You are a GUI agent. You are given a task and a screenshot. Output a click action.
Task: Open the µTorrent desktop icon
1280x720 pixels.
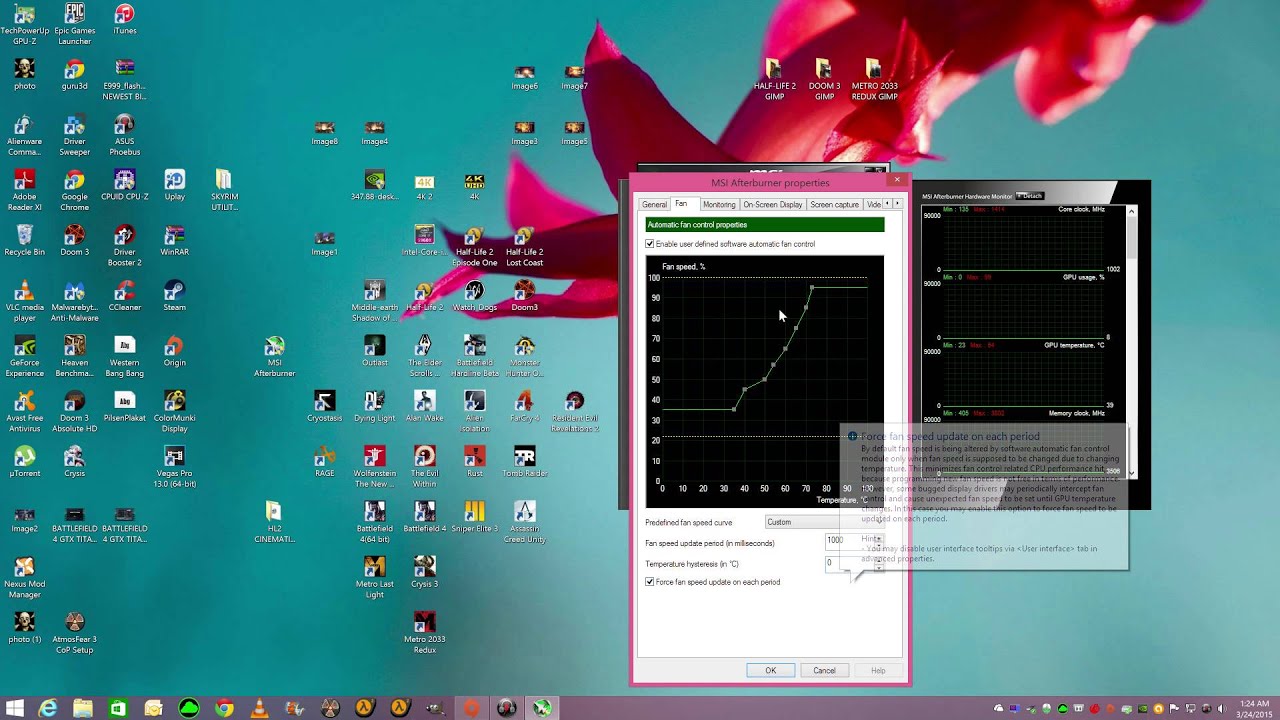[x=24, y=462]
